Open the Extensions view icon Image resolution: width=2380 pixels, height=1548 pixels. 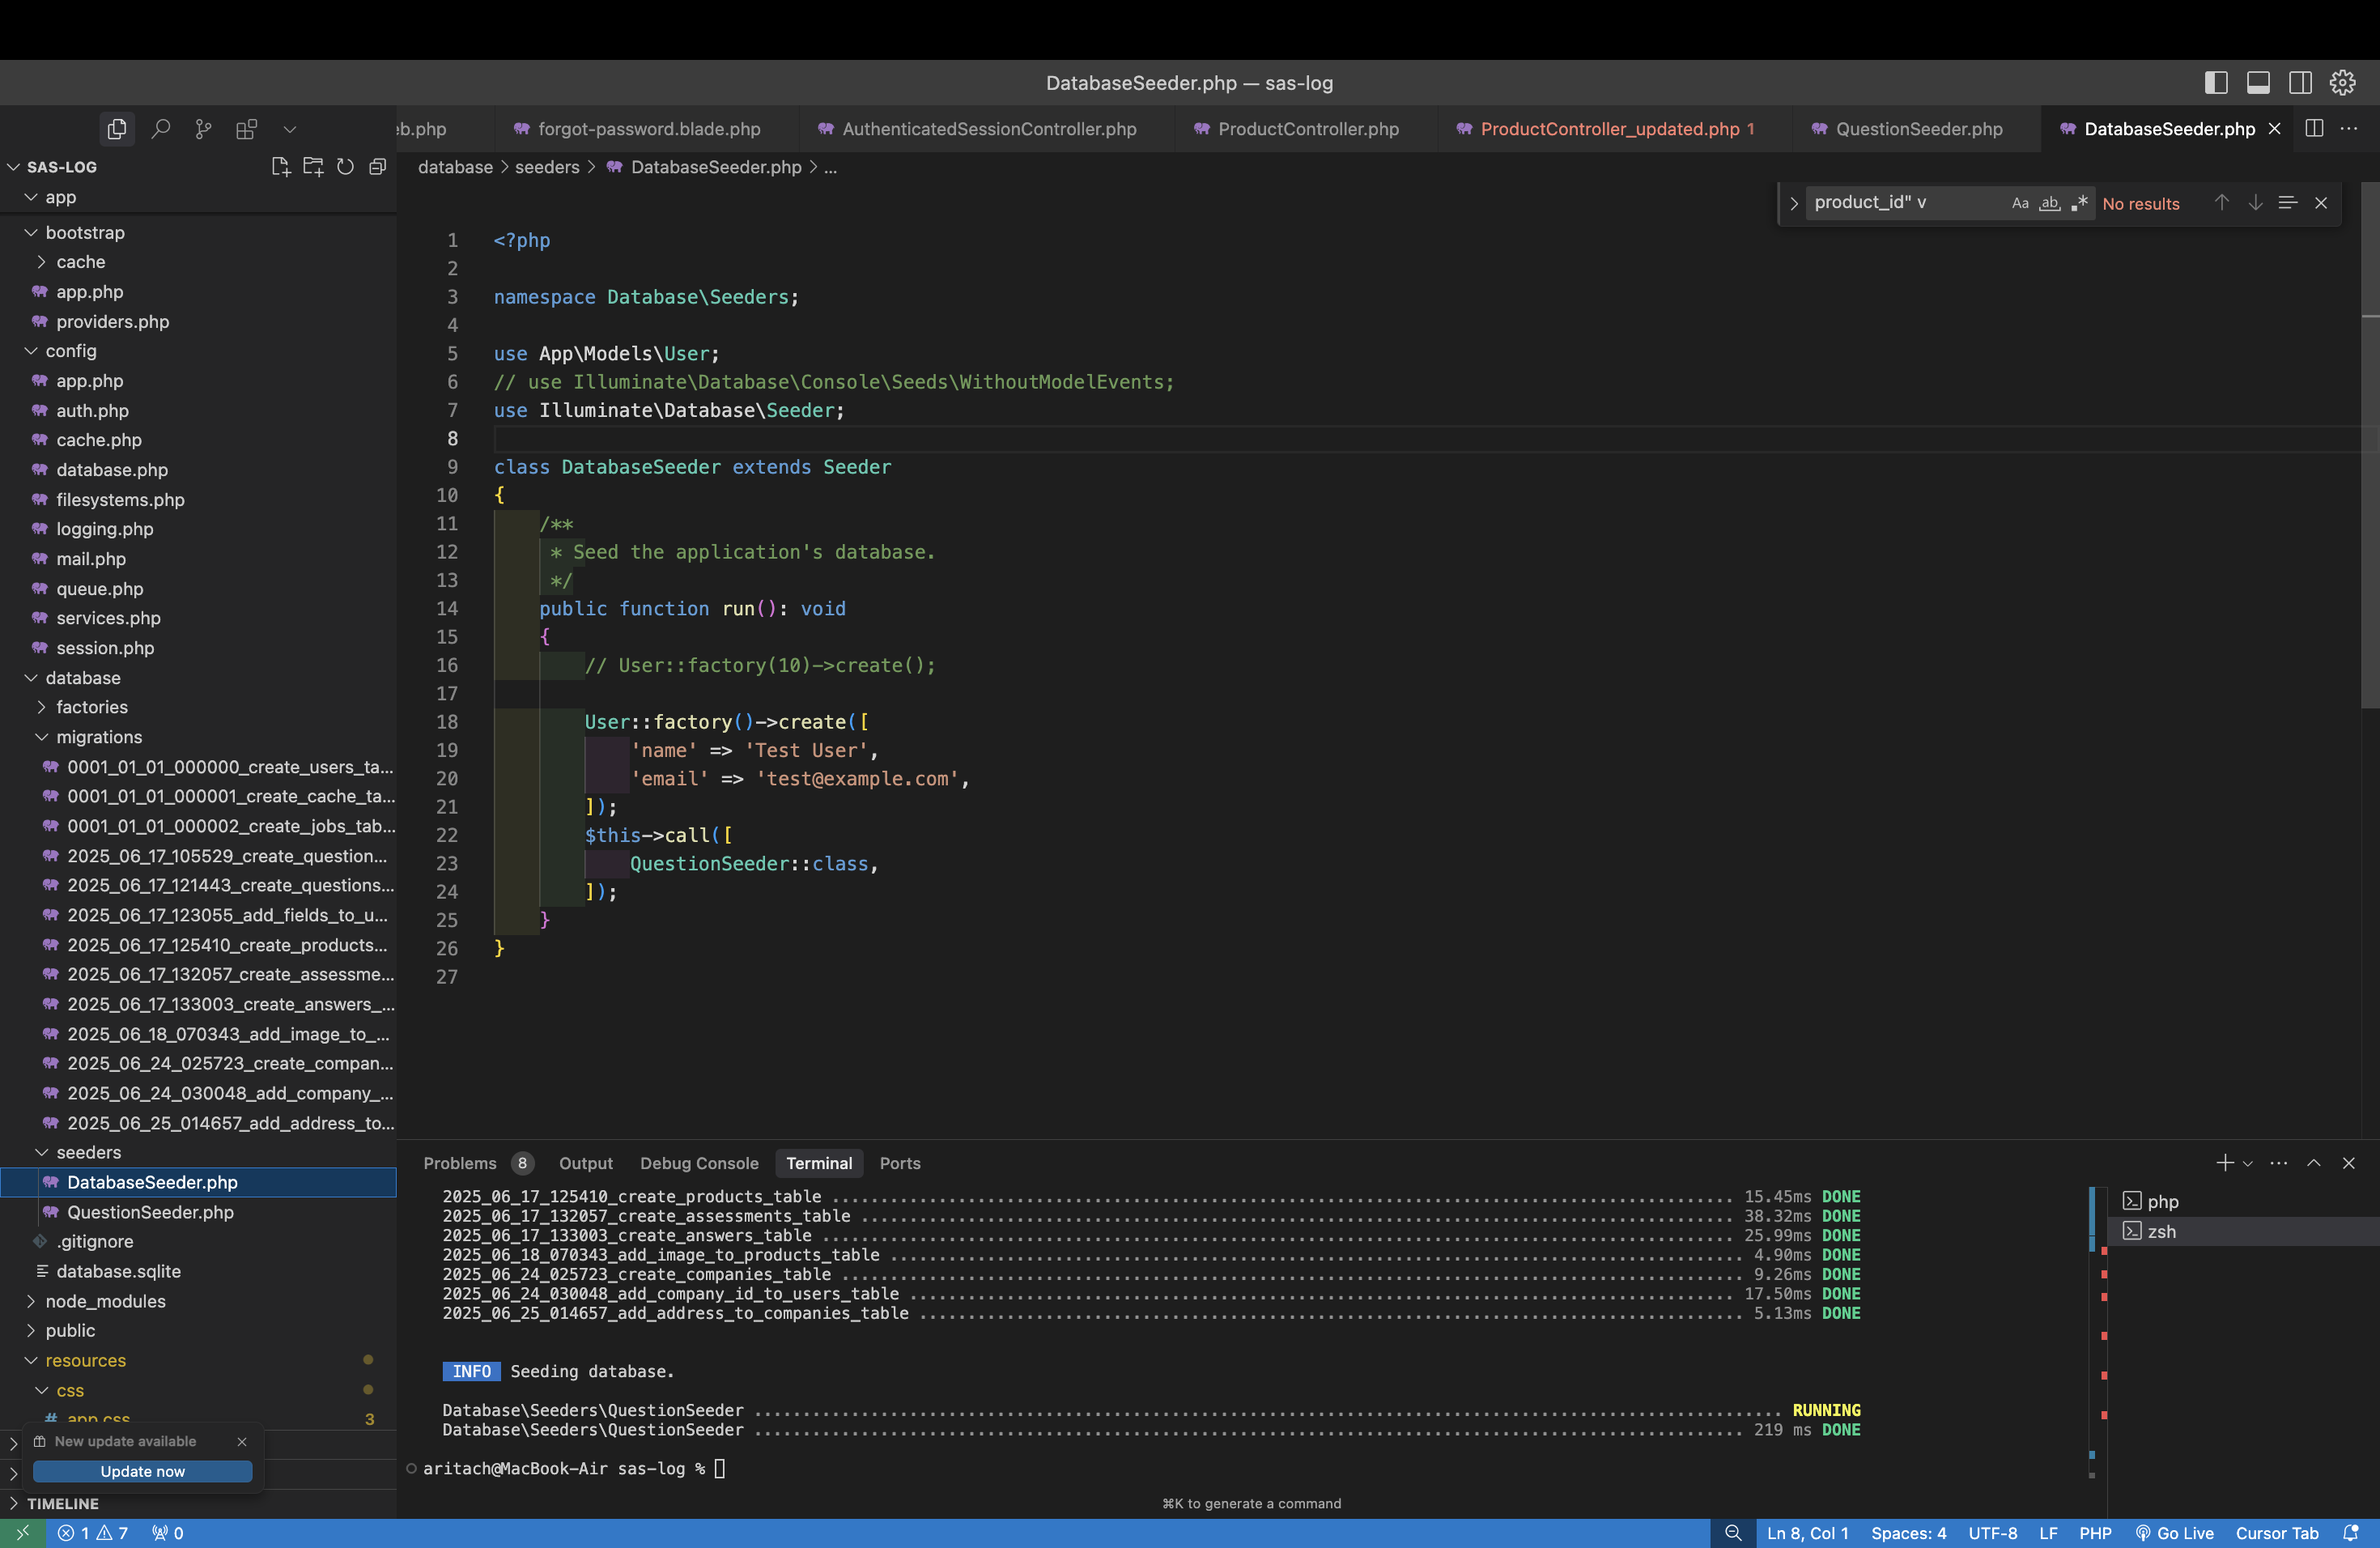246,129
